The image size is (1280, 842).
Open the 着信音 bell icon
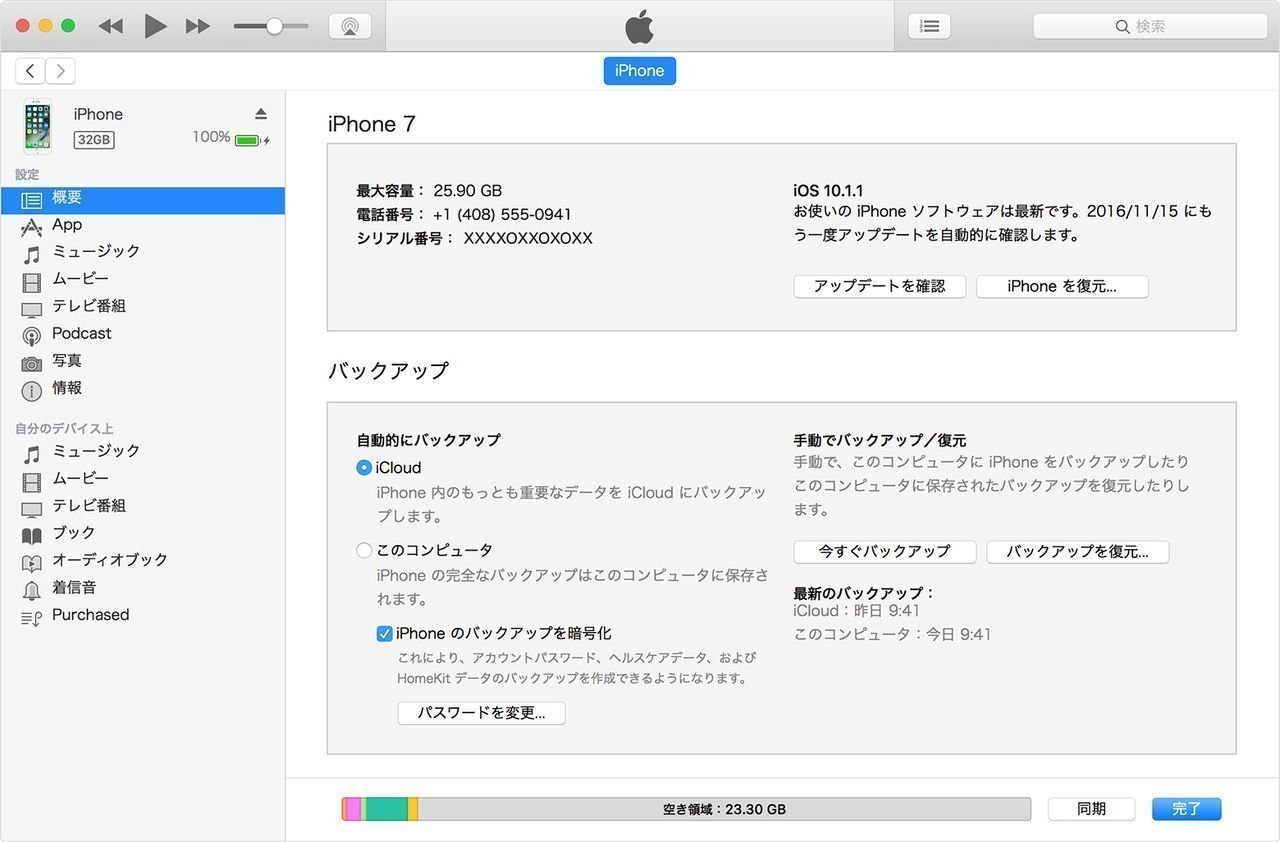pos(32,590)
